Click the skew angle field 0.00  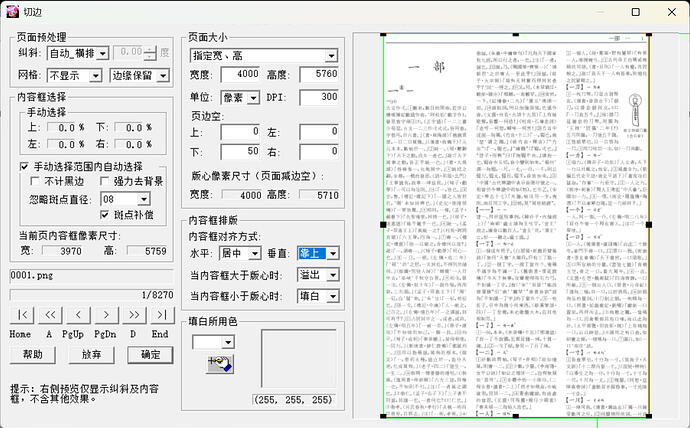pyautogui.click(x=129, y=53)
